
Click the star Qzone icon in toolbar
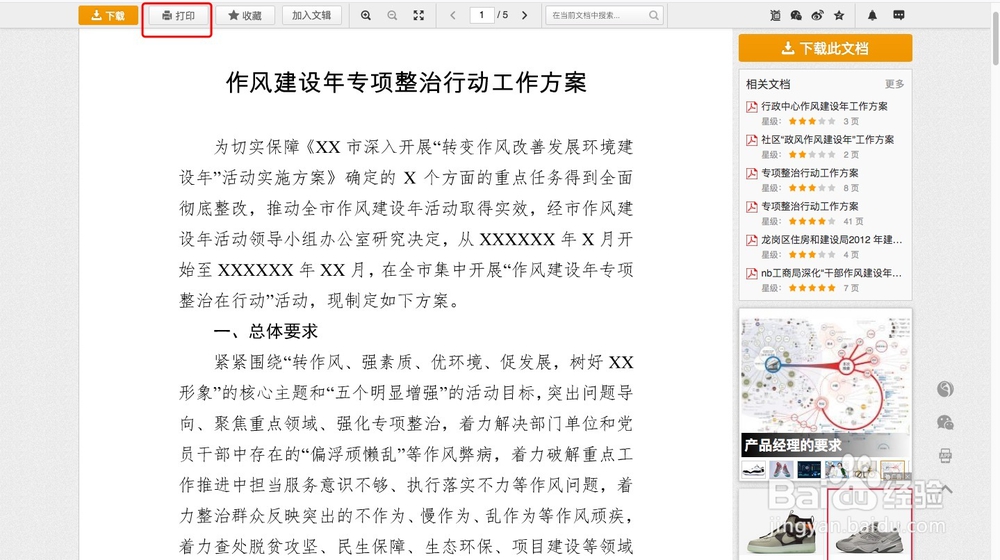[839, 15]
